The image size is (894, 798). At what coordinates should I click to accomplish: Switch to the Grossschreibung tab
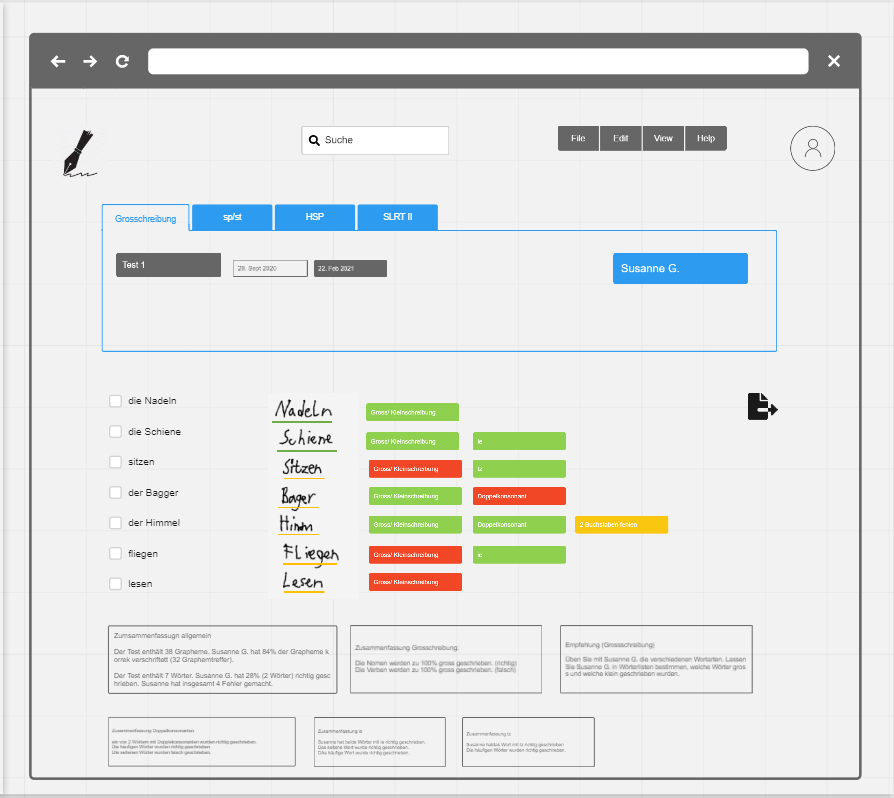(x=145, y=218)
